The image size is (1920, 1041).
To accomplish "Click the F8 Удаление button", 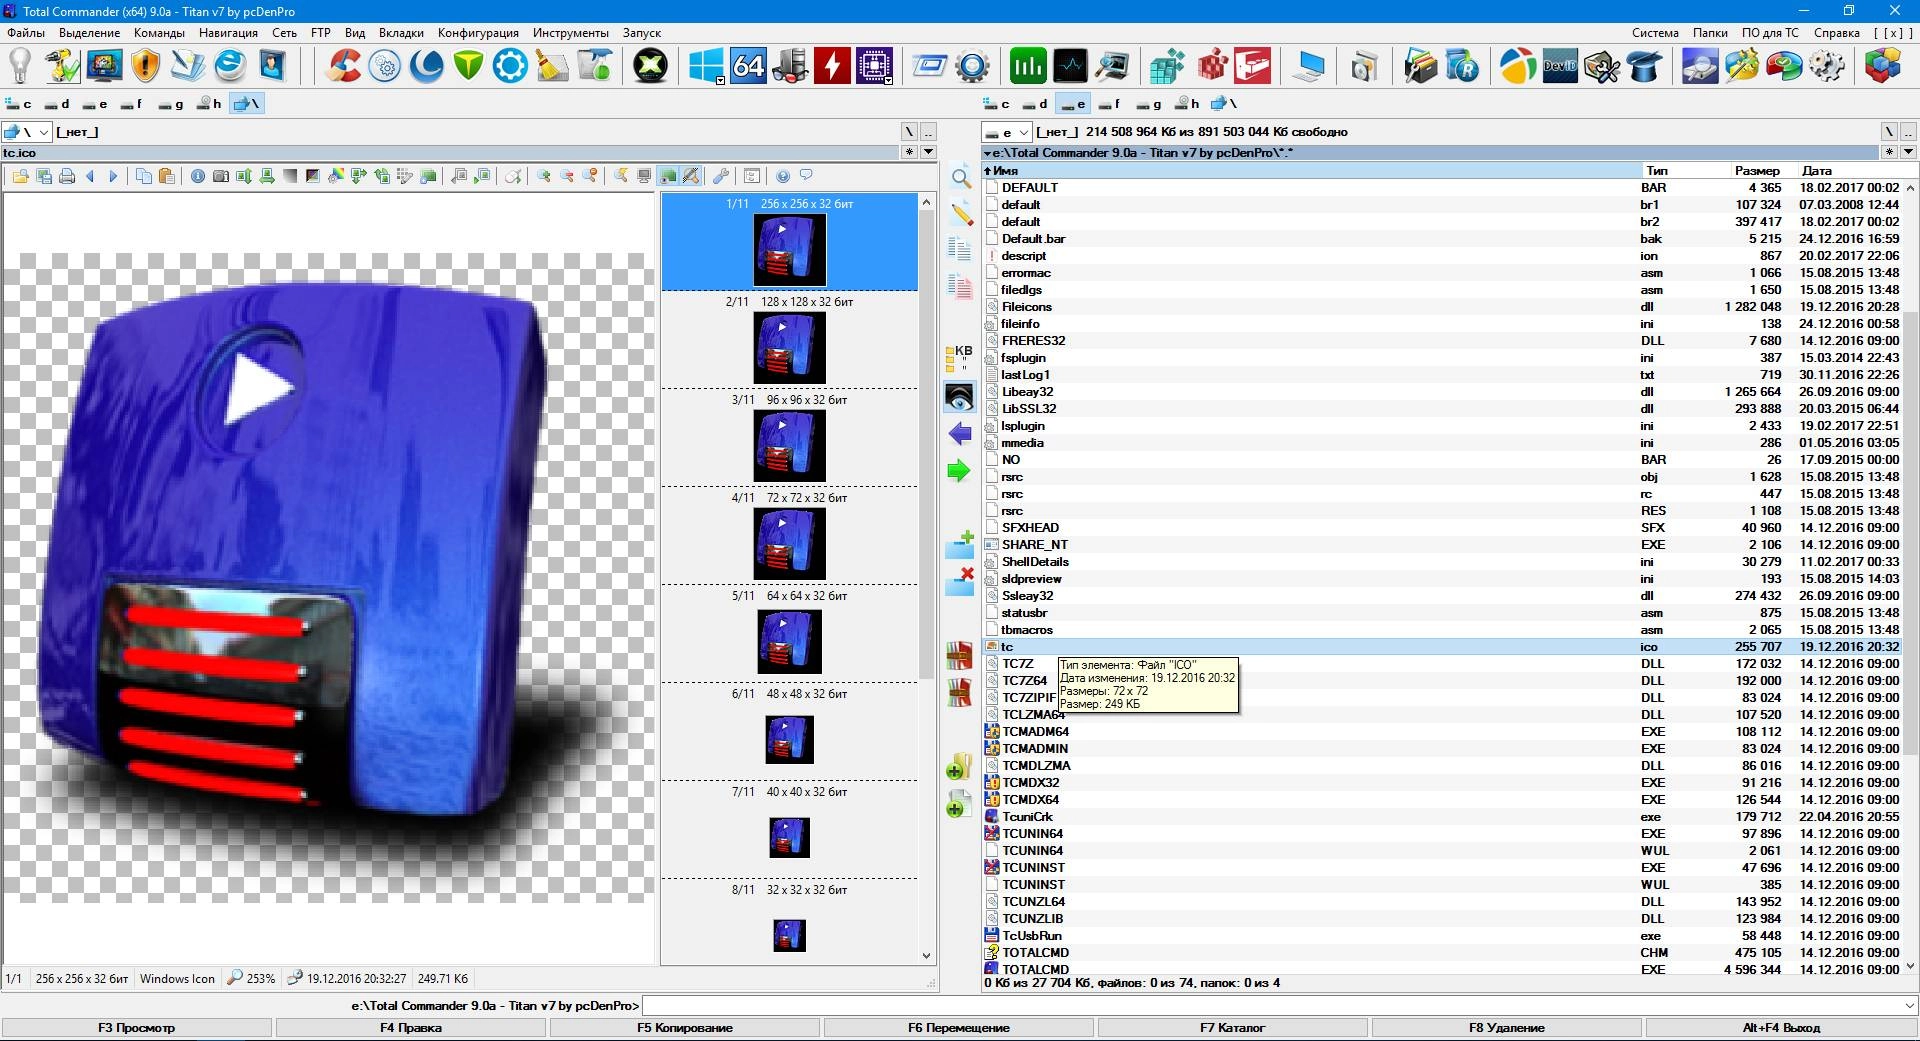I will point(1507,1028).
